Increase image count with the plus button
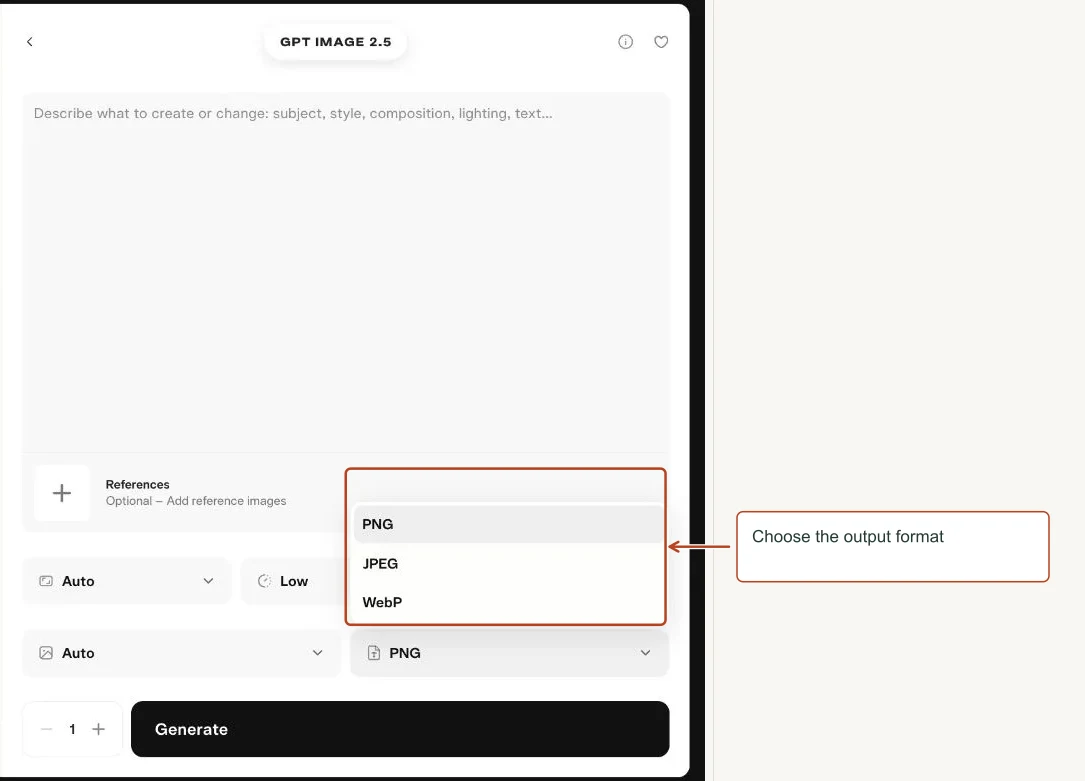Screen dimensions: 1085x781 (x=98, y=729)
